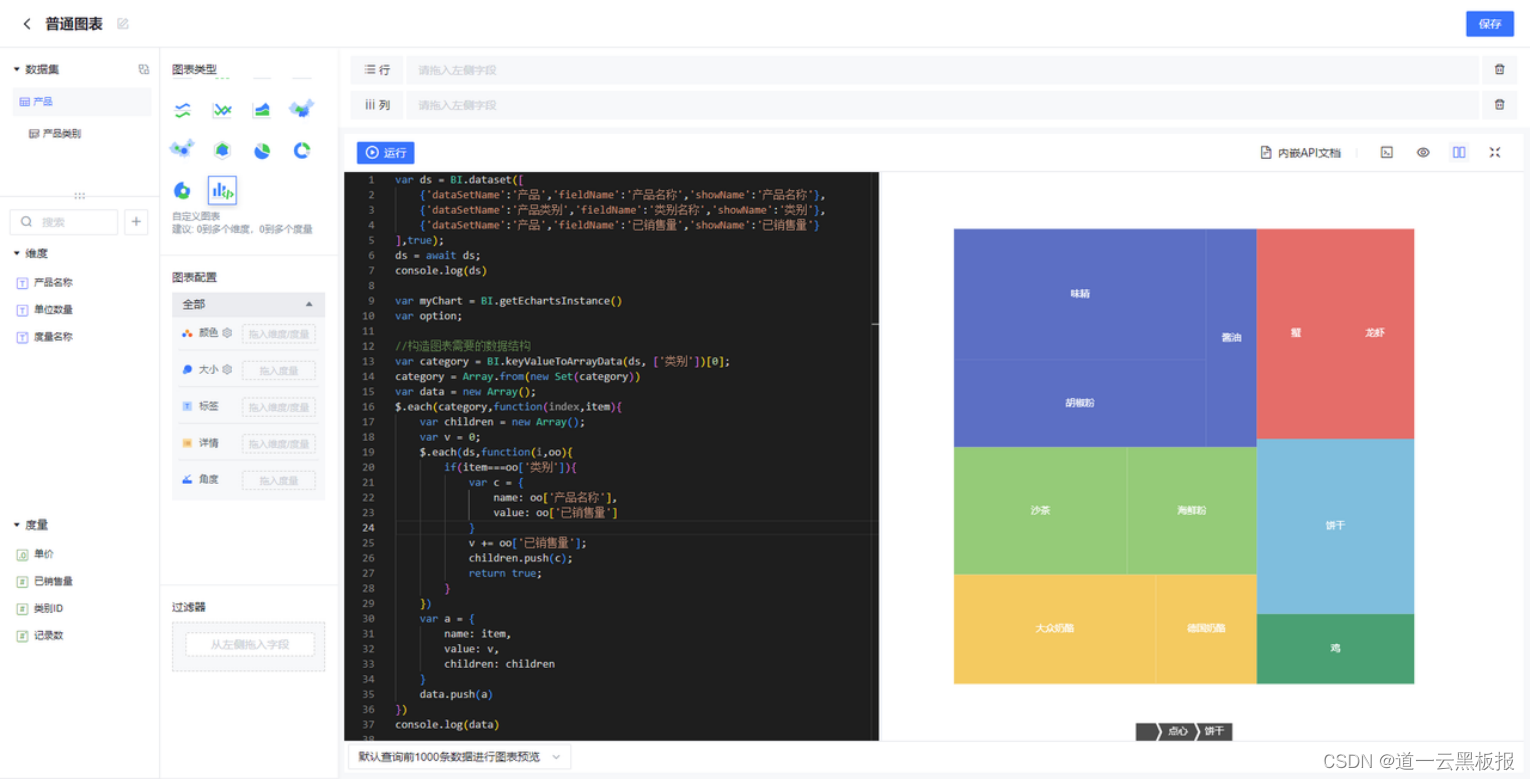Click the 详情 drop zone field
Viewport: 1530px width, 780px height.
click(279, 443)
